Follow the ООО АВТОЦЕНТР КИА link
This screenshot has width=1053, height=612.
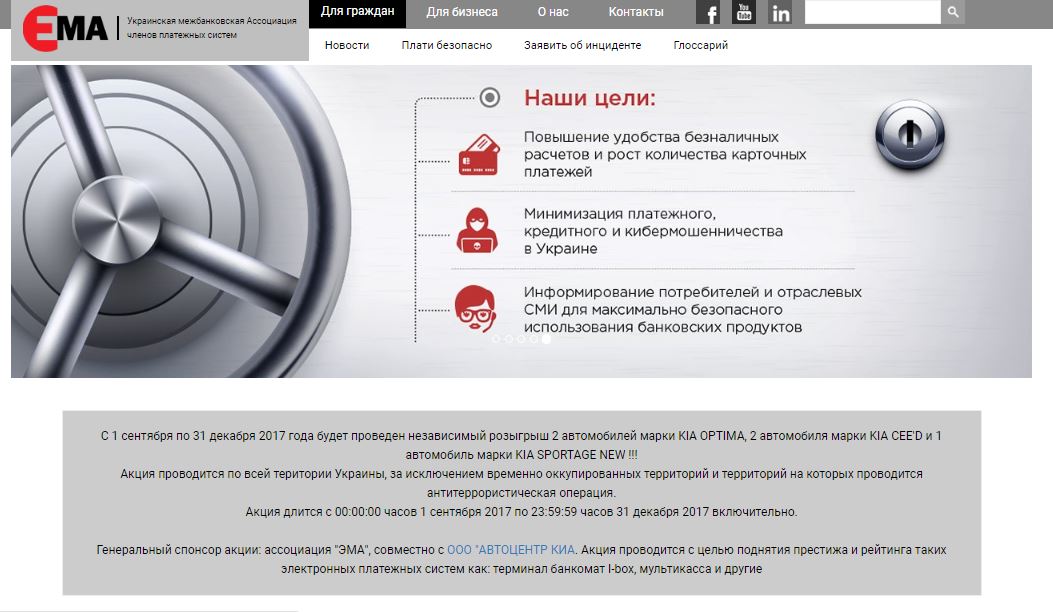511,550
